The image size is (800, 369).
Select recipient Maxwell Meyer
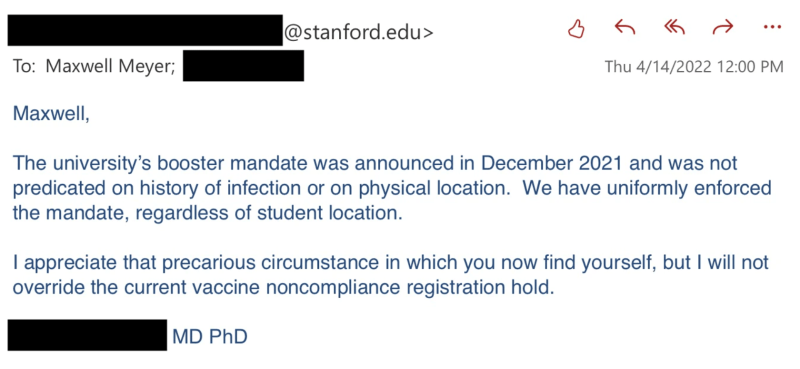click(x=111, y=67)
